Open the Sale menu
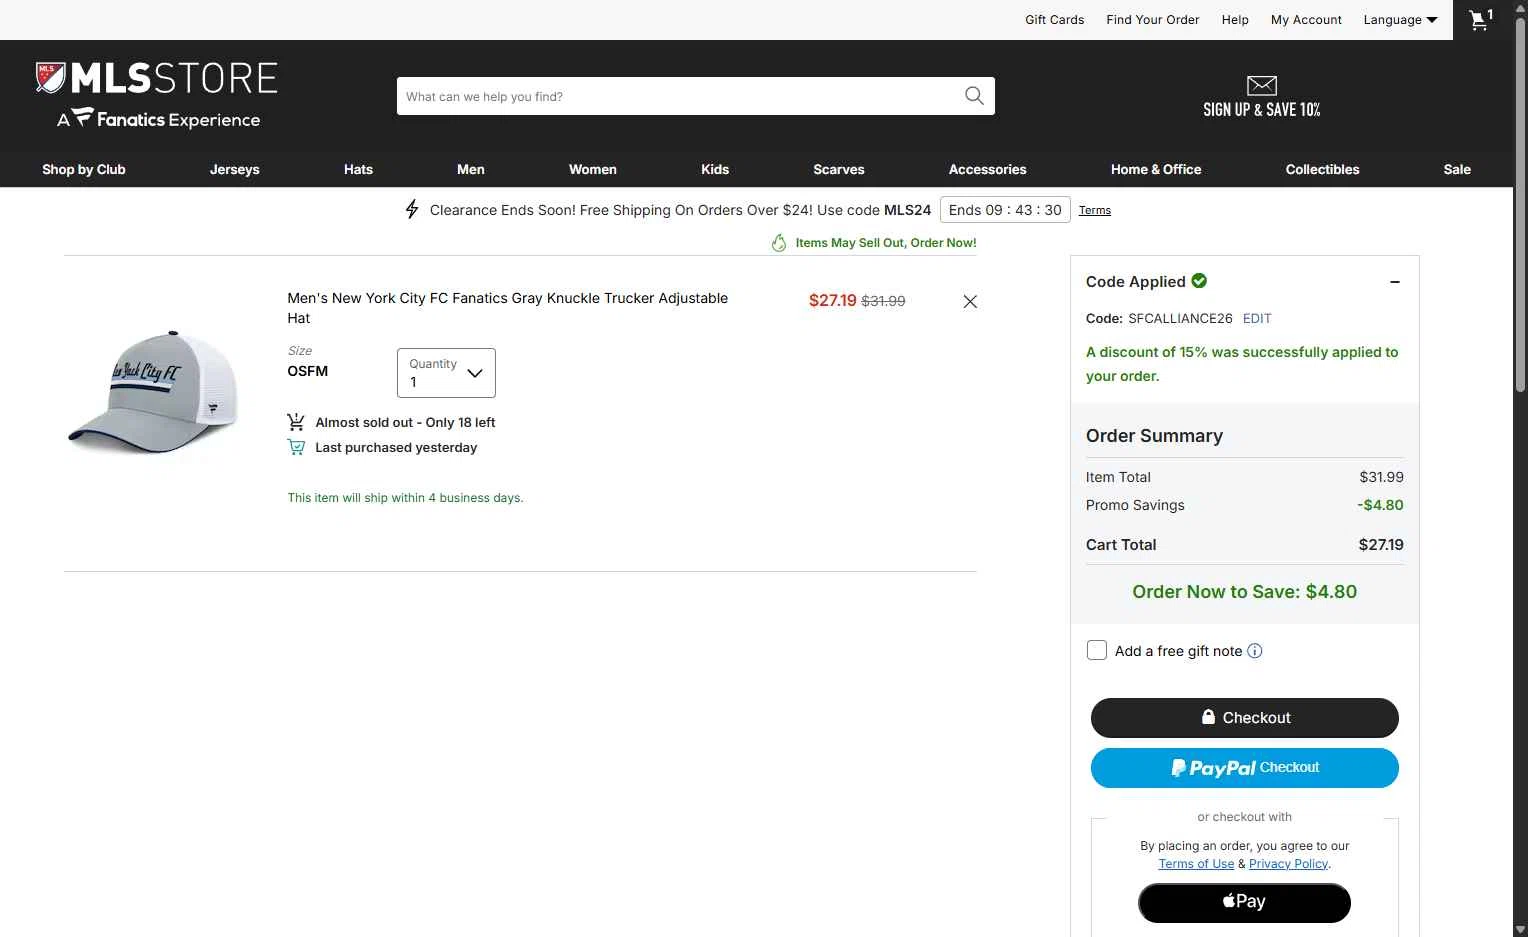The width and height of the screenshot is (1528, 937). 1457,169
